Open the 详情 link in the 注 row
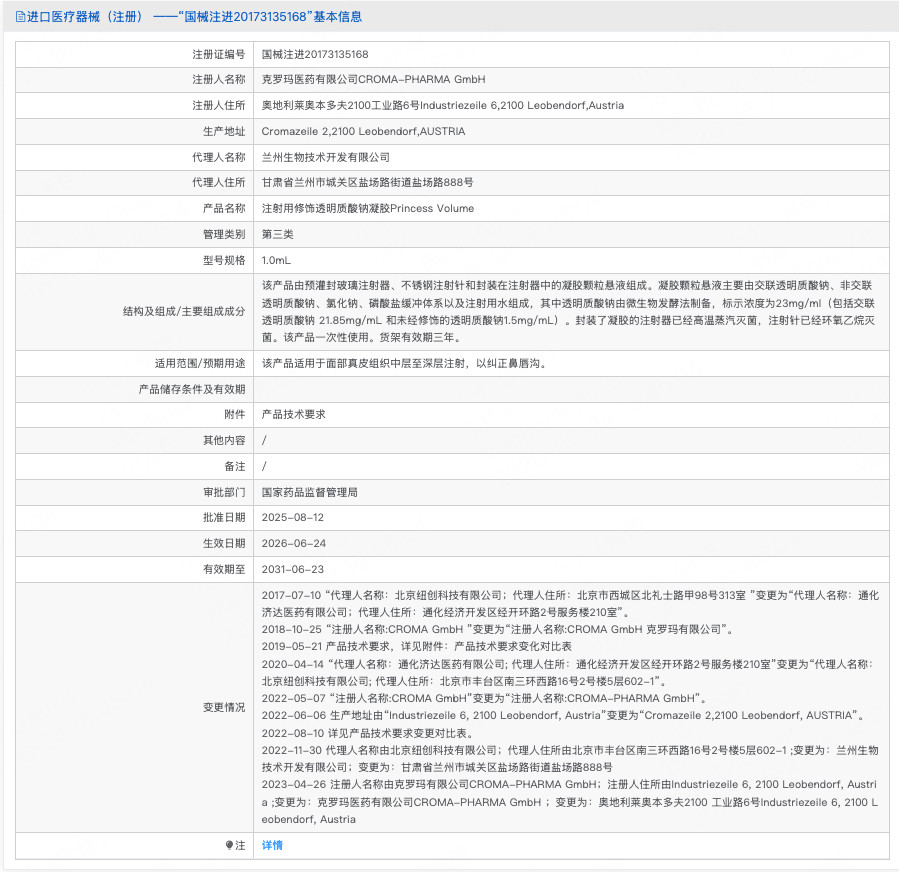 (x=272, y=845)
